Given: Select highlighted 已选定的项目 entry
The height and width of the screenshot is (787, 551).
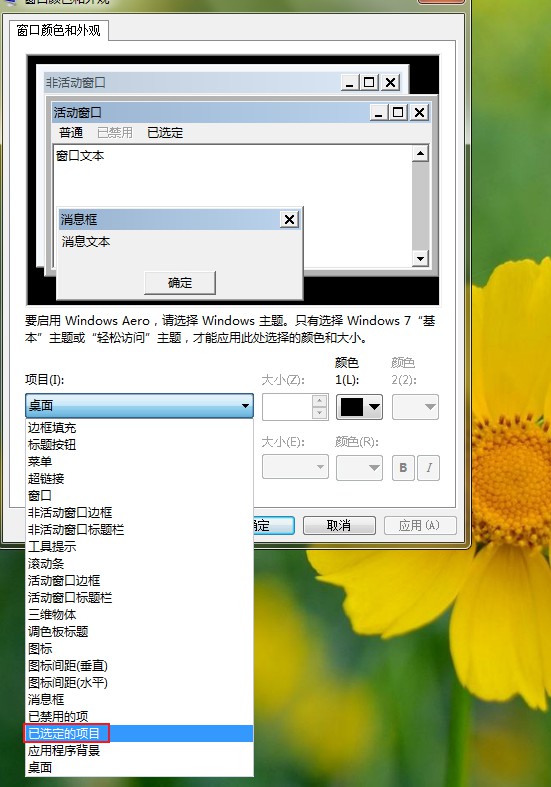Looking at the screenshot, I should tap(139, 734).
